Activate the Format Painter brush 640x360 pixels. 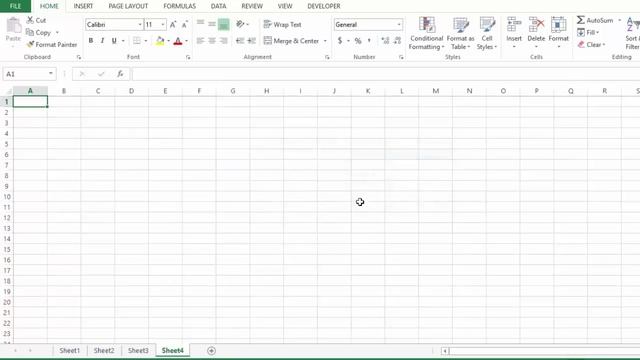[30, 44]
